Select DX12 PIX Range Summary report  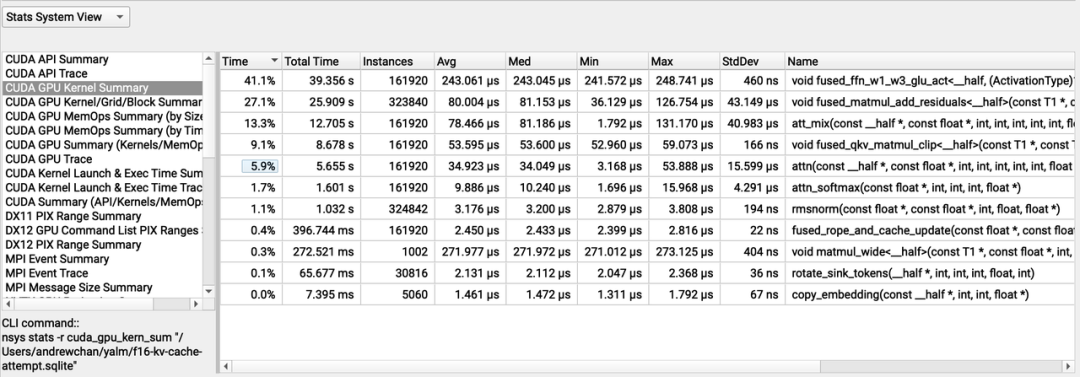pyautogui.click(x=74, y=245)
